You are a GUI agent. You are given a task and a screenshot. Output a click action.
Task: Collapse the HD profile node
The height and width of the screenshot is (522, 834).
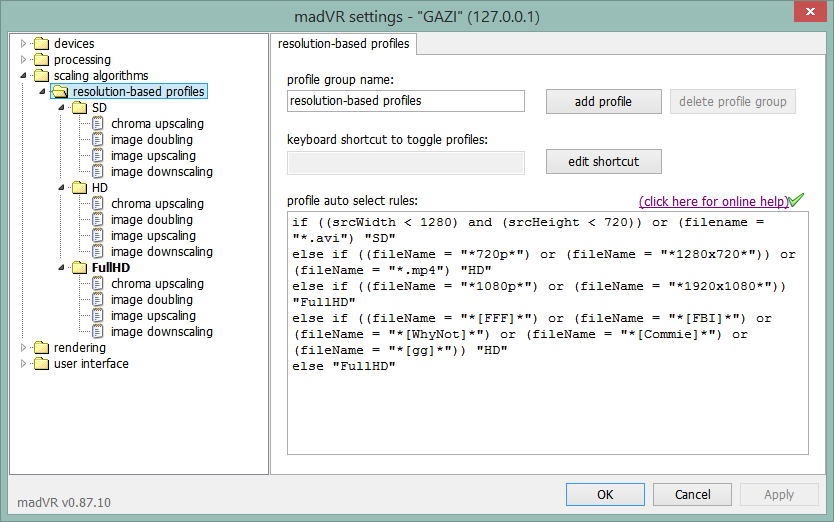61,188
